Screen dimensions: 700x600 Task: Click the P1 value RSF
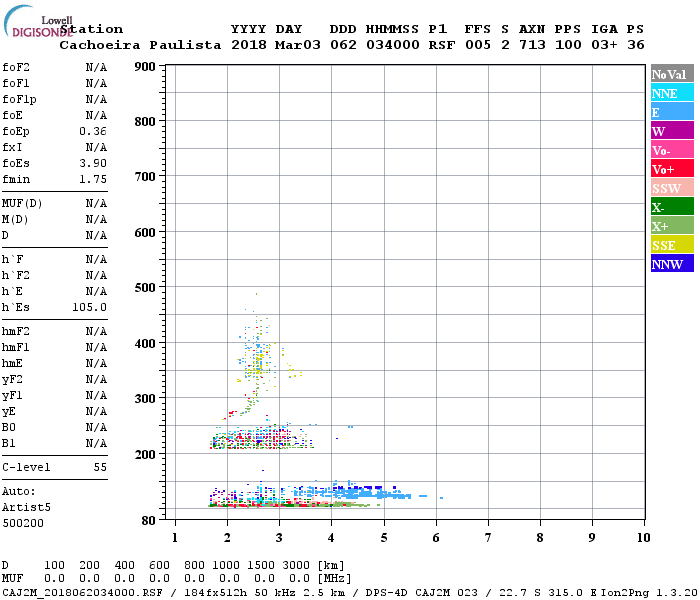point(442,45)
